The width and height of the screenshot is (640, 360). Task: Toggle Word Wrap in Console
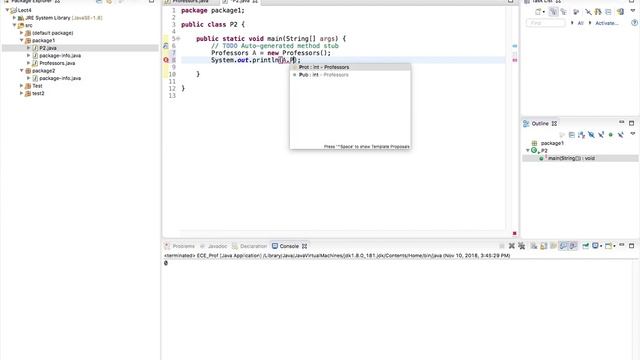(553, 246)
